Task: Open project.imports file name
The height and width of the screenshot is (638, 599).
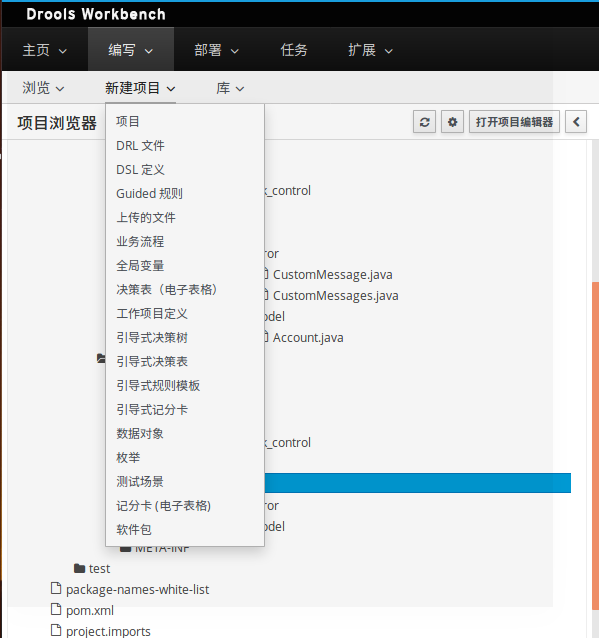Action: (108, 631)
